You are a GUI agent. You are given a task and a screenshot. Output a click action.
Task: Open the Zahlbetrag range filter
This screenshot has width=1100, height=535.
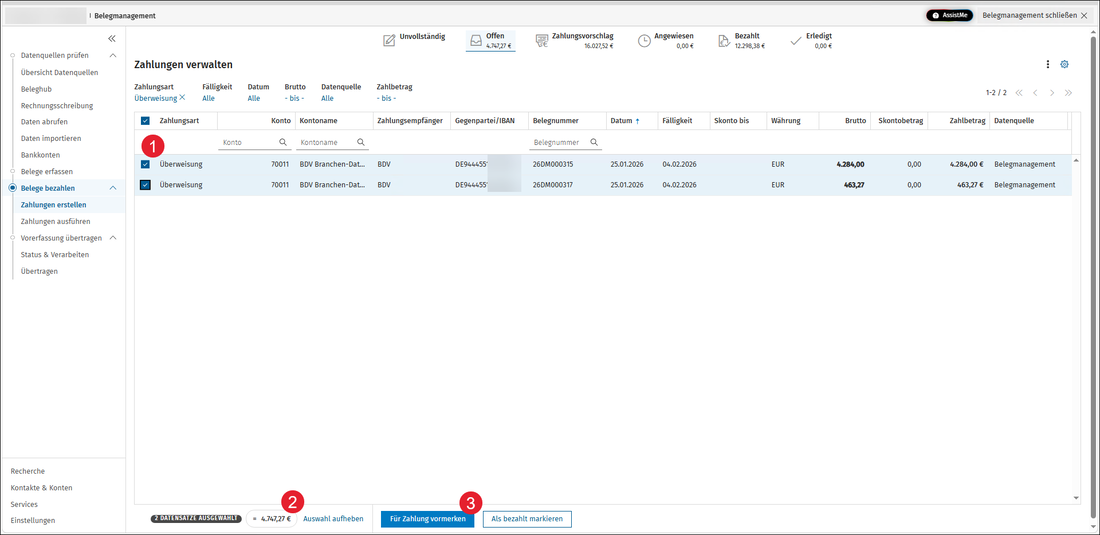pos(387,98)
